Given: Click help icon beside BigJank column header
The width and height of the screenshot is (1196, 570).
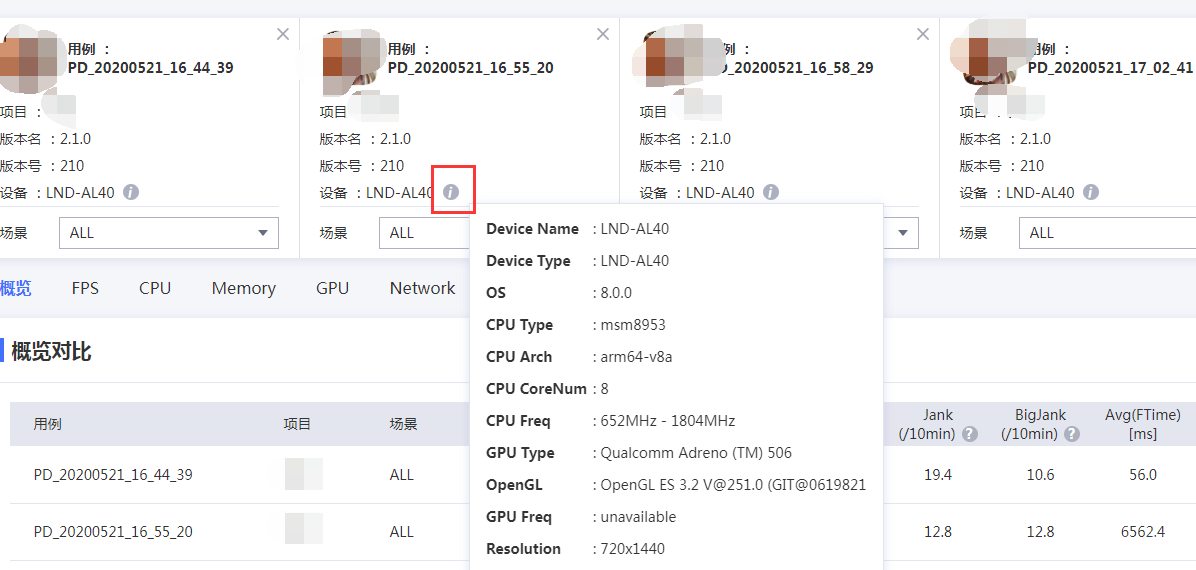Looking at the screenshot, I should [1072, 434].
